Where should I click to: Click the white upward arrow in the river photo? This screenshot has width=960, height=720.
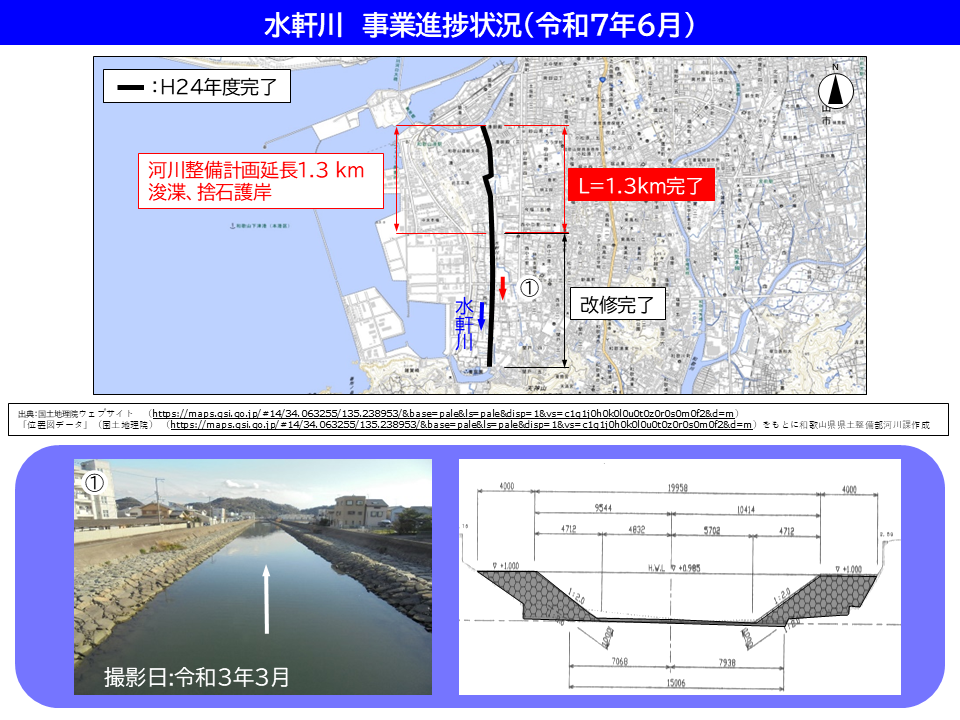coord(266,598)
